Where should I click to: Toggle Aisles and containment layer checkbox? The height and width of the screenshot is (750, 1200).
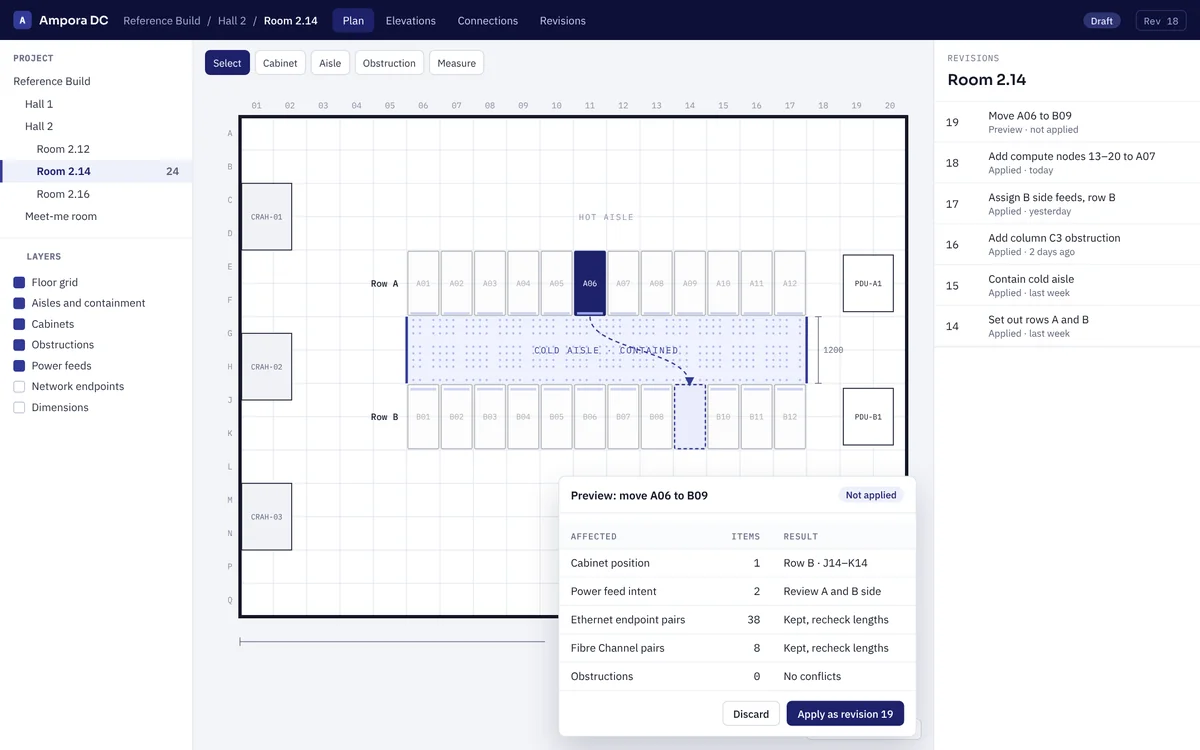point(19,303)
